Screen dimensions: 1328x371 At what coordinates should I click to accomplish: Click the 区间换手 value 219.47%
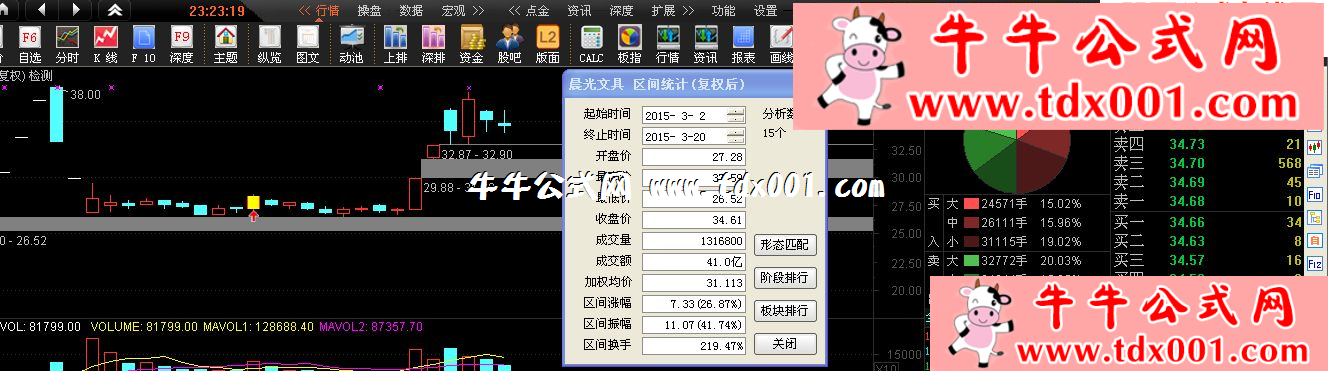[x=693, y=345]
